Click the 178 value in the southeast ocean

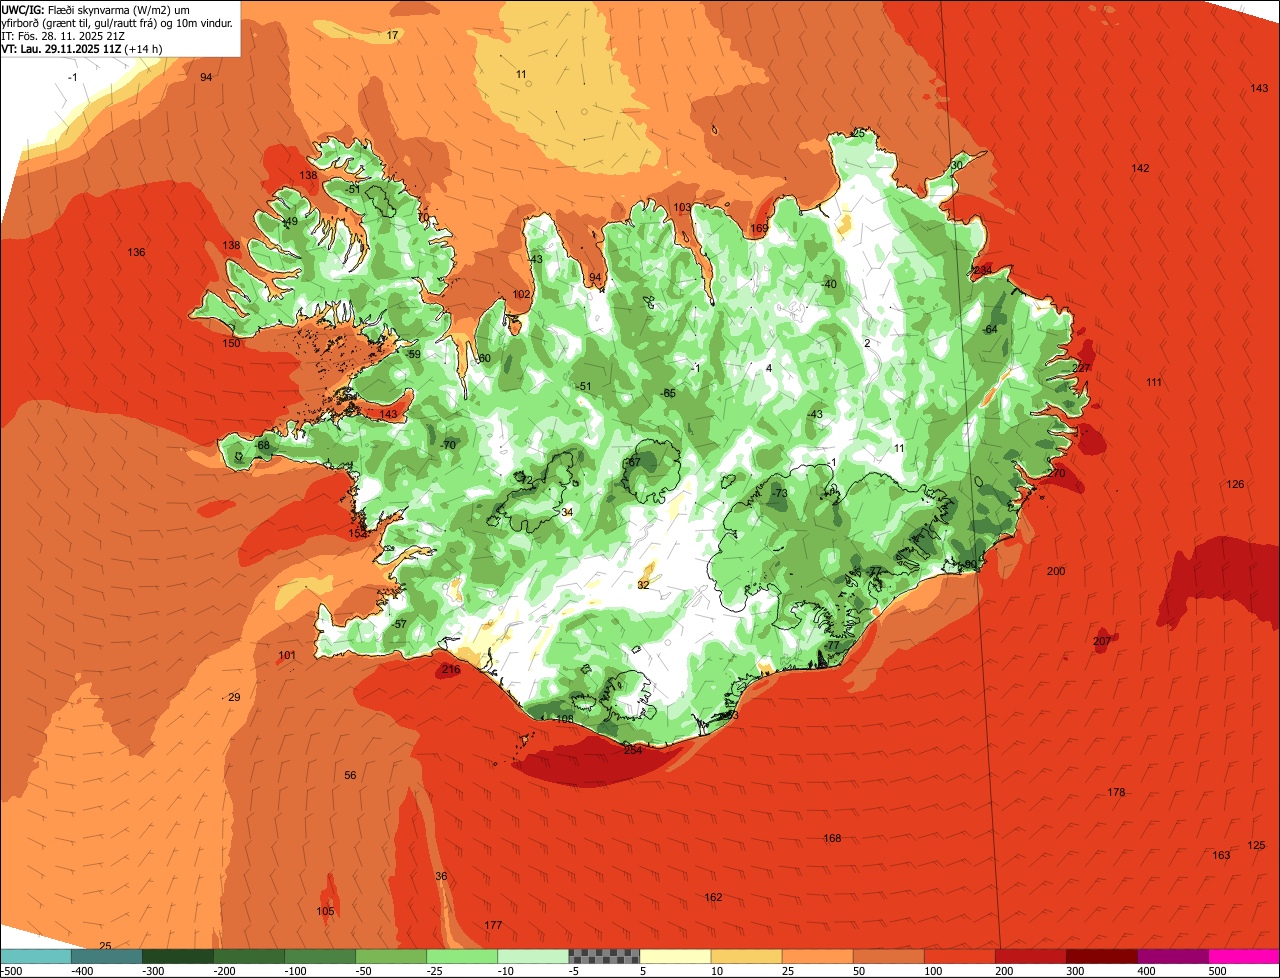[1116, 792]
